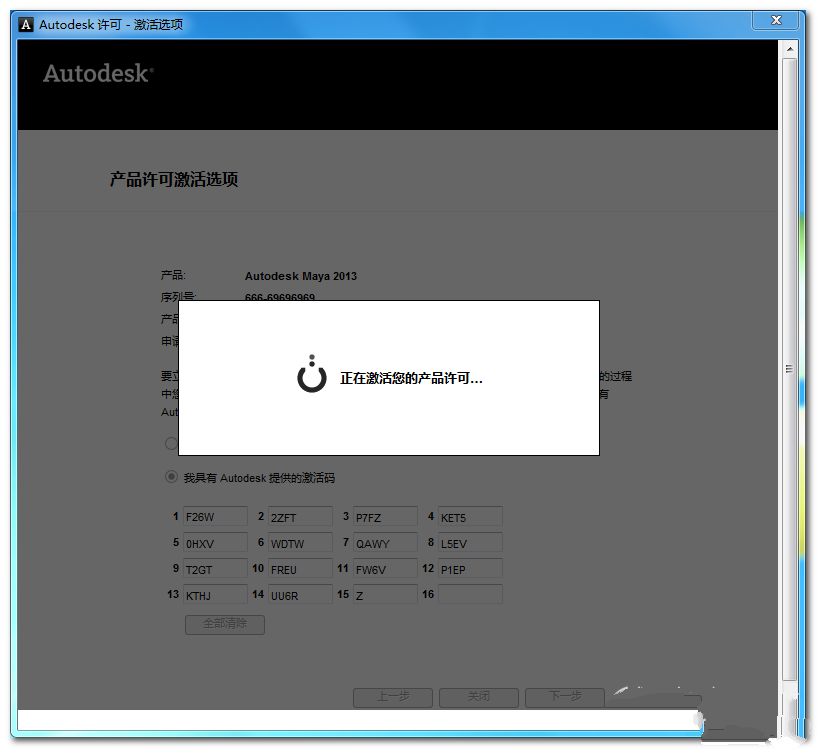Click the 下一步 next button

click(x=565, y=697)
